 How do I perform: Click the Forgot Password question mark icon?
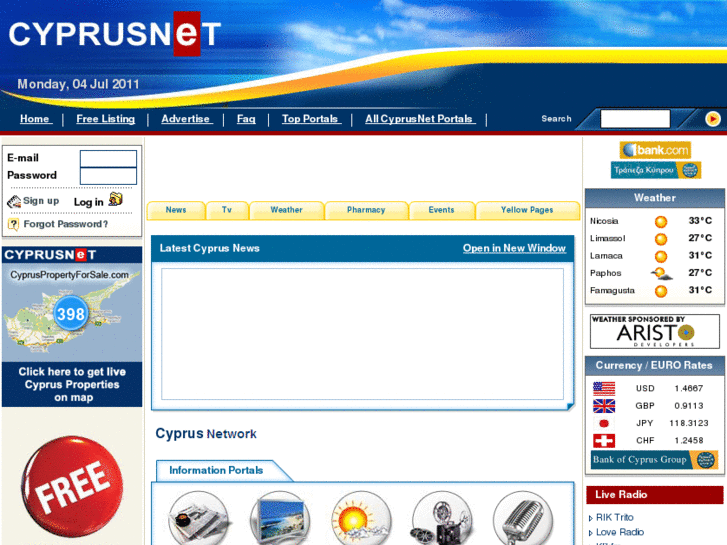(x=13, y=224)
